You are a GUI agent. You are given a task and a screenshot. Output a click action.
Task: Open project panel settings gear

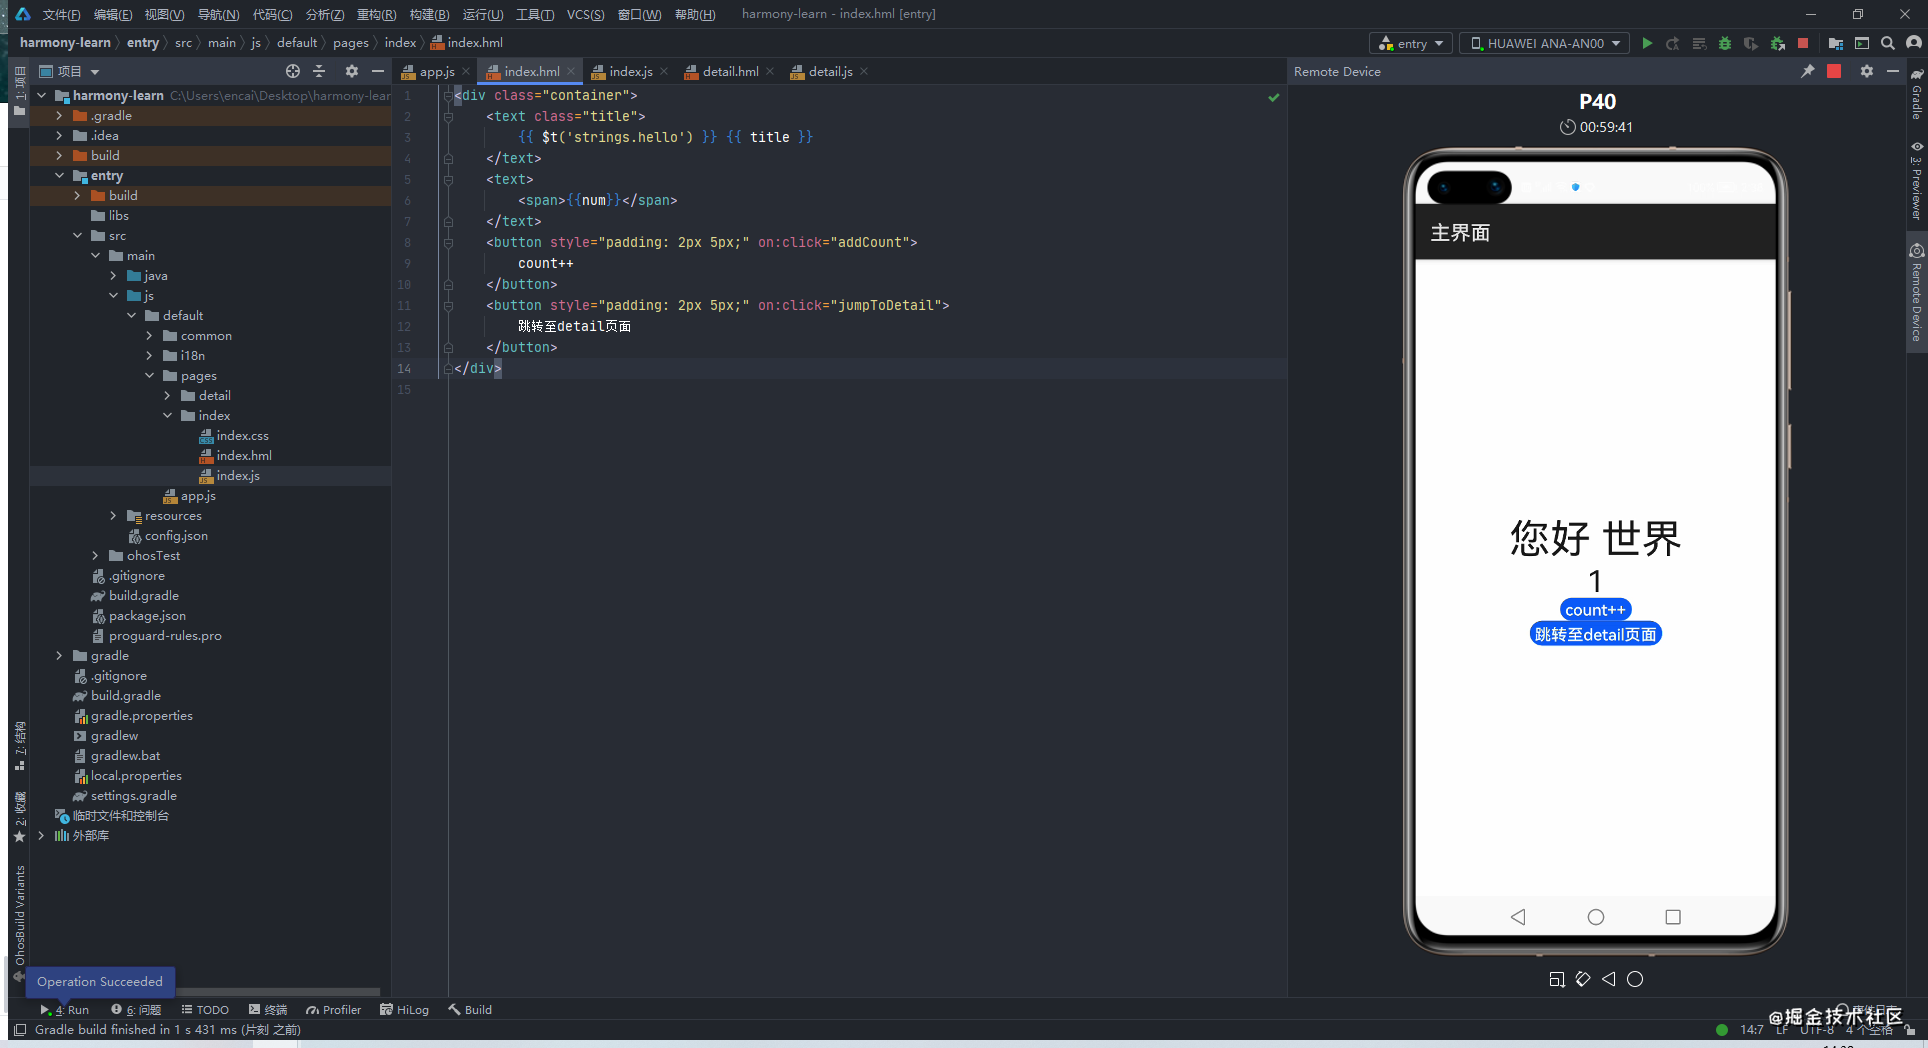pos(351,71)
